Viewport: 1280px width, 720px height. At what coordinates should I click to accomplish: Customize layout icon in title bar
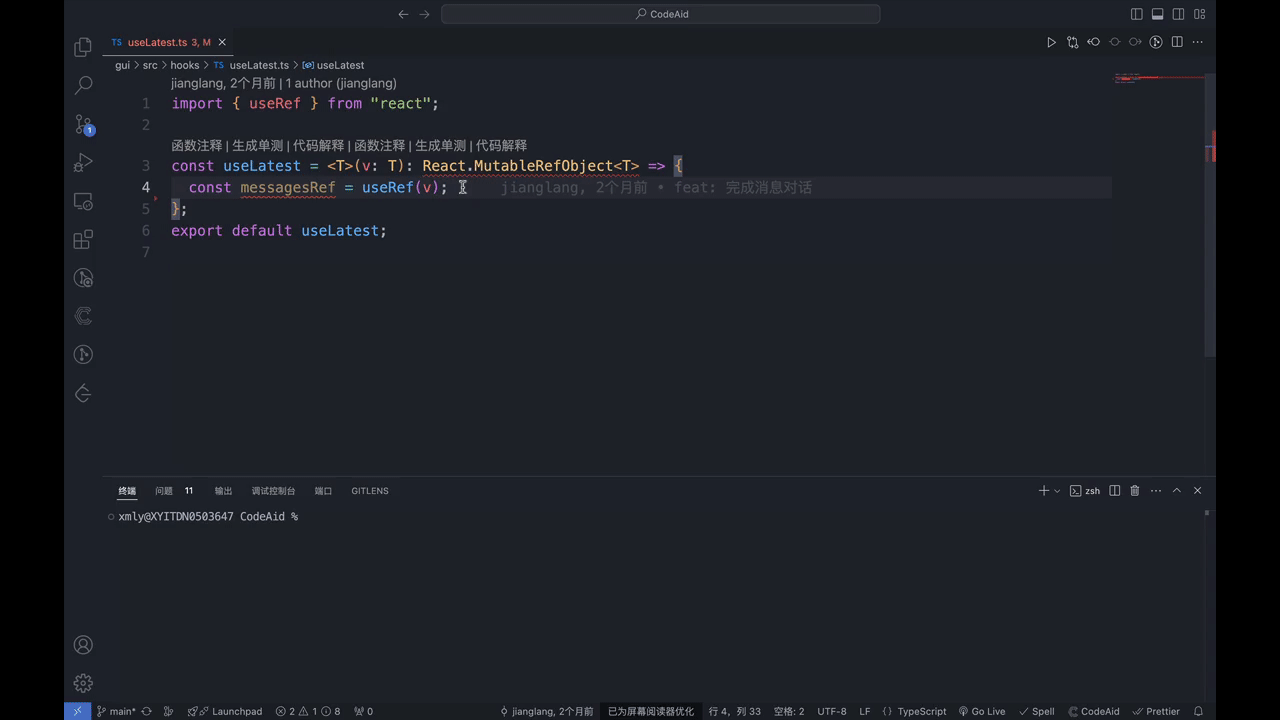tap(1199, 14)
